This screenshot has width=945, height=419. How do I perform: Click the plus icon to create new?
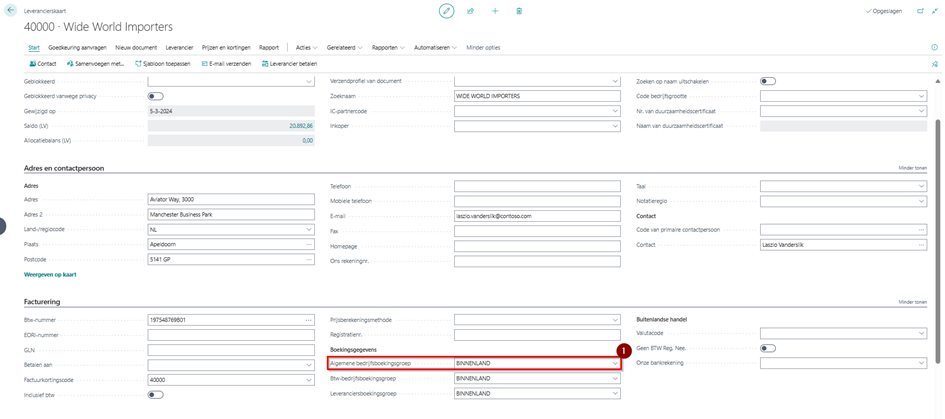(494, 11)
